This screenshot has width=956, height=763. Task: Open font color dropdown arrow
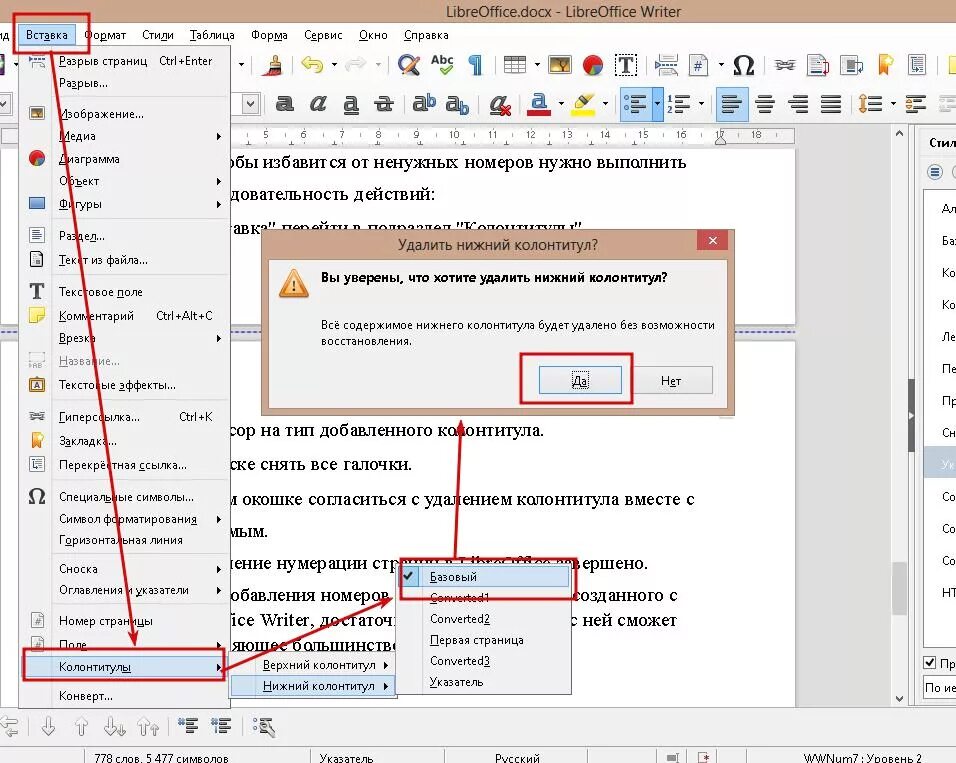tap(561, 104)
